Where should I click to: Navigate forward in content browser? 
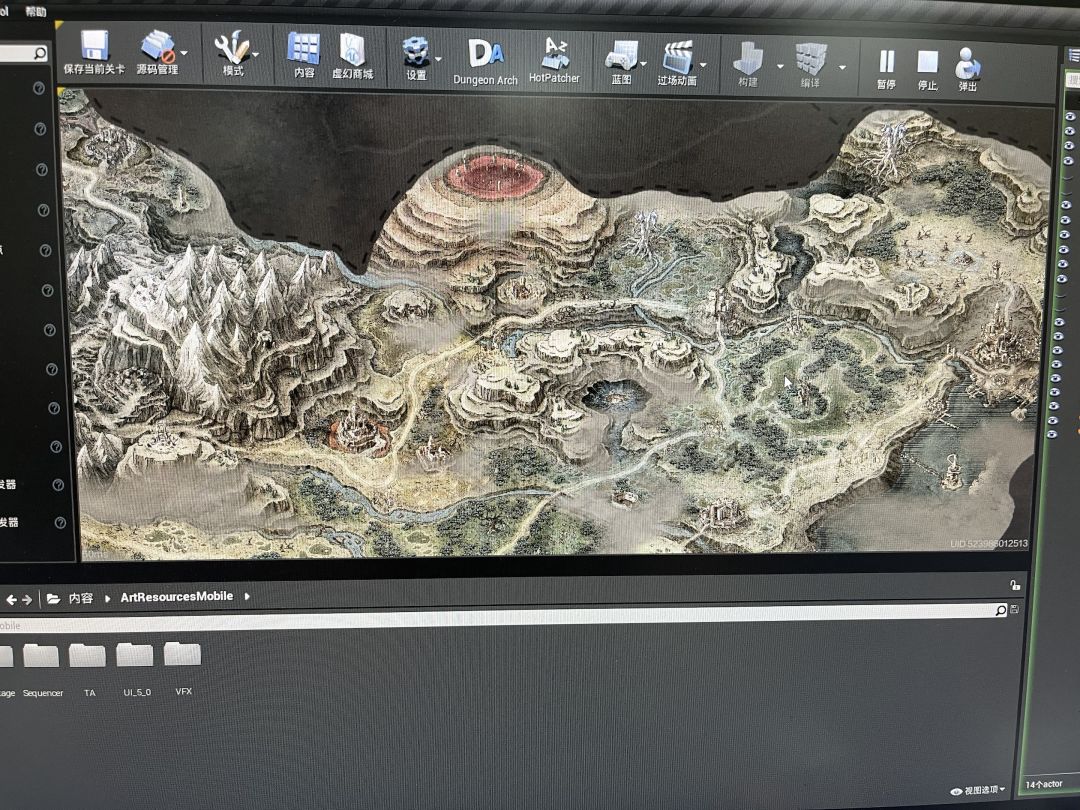coord(27,600)
